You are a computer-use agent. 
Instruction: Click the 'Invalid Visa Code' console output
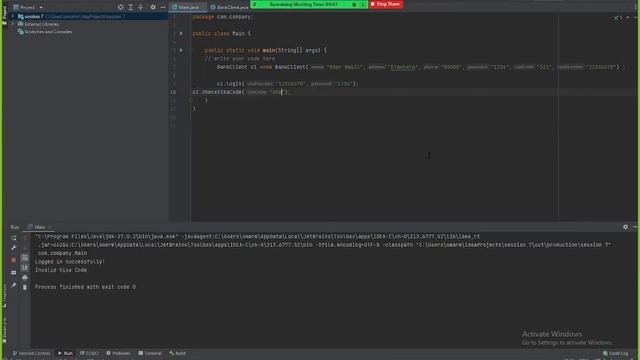[x=61, y=270]
